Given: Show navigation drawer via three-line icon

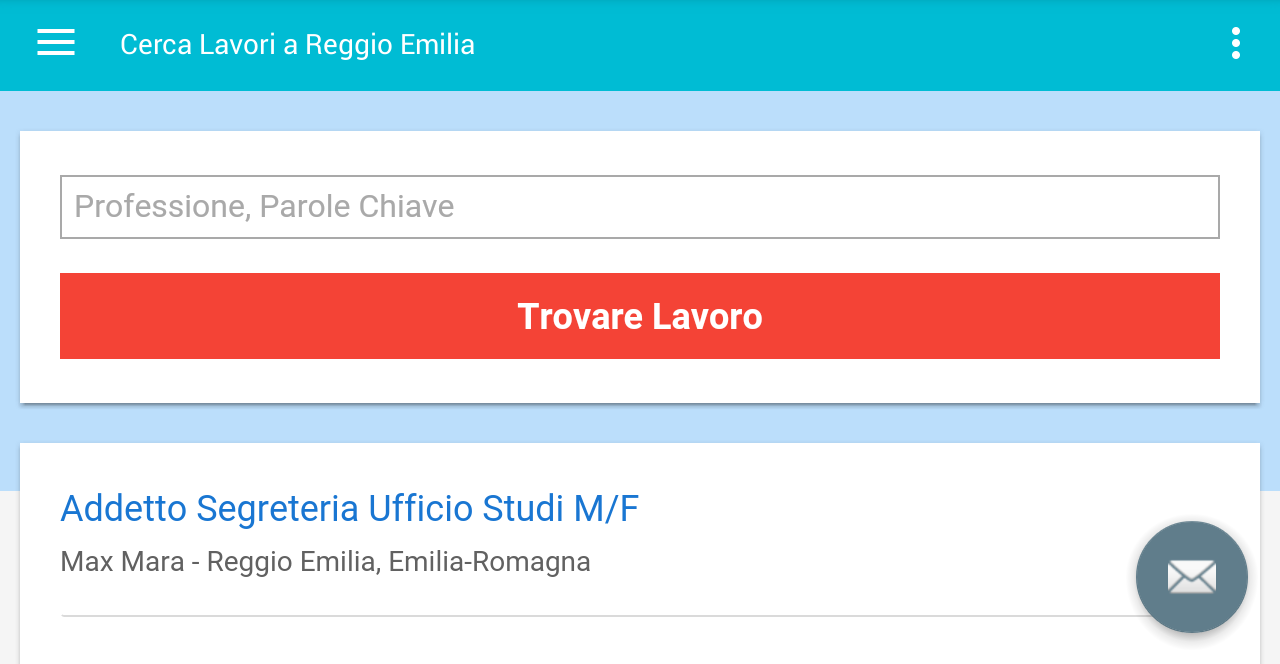Looking at the screenshot, I should 56,43.
